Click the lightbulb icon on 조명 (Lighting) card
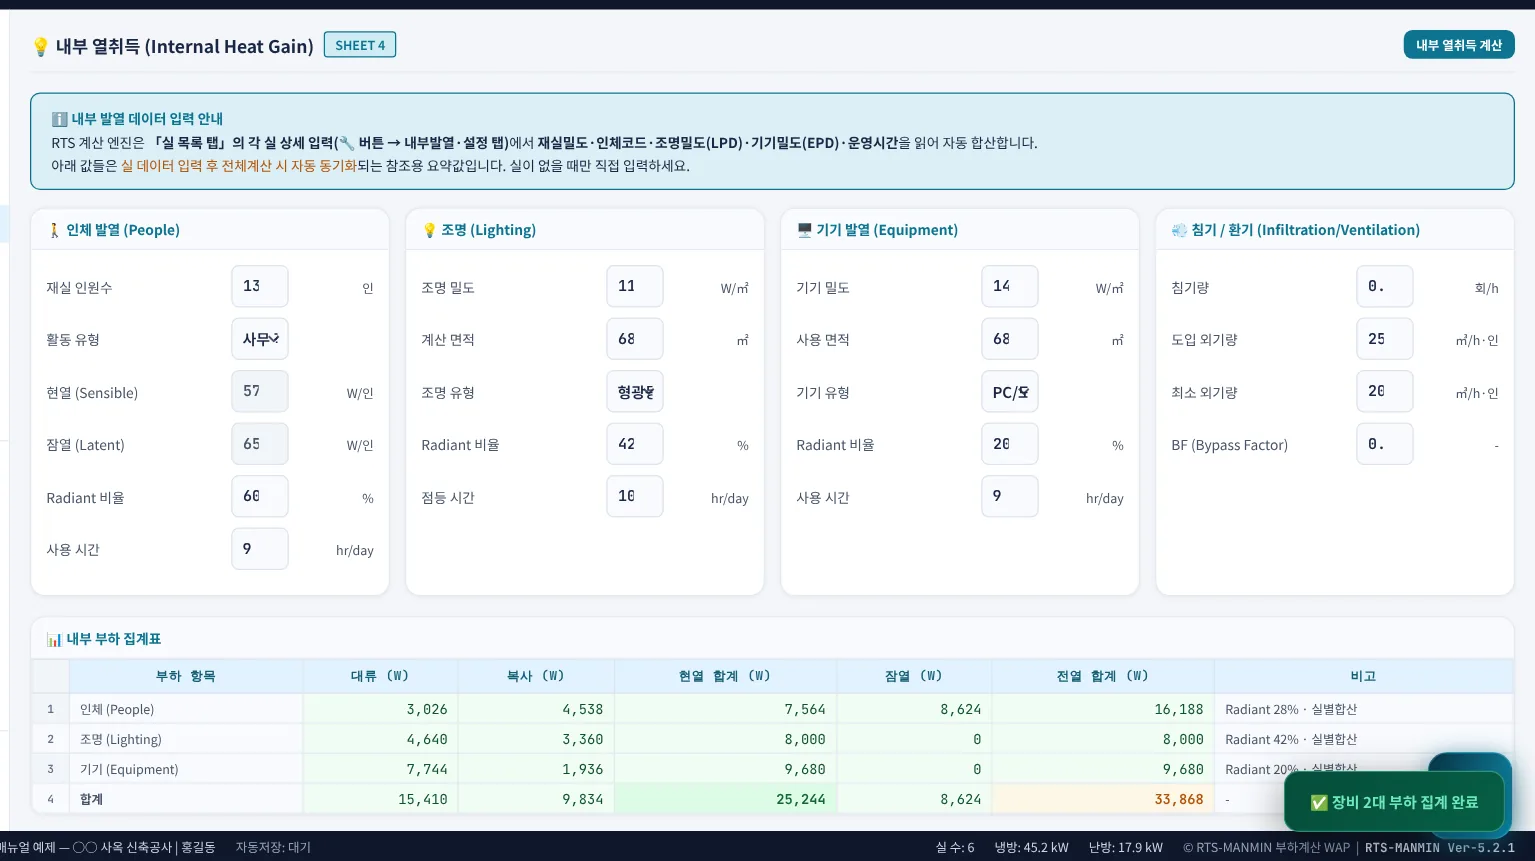This screenshot has height=861, width=1535. pyautogui.click(x=429, y=230)
